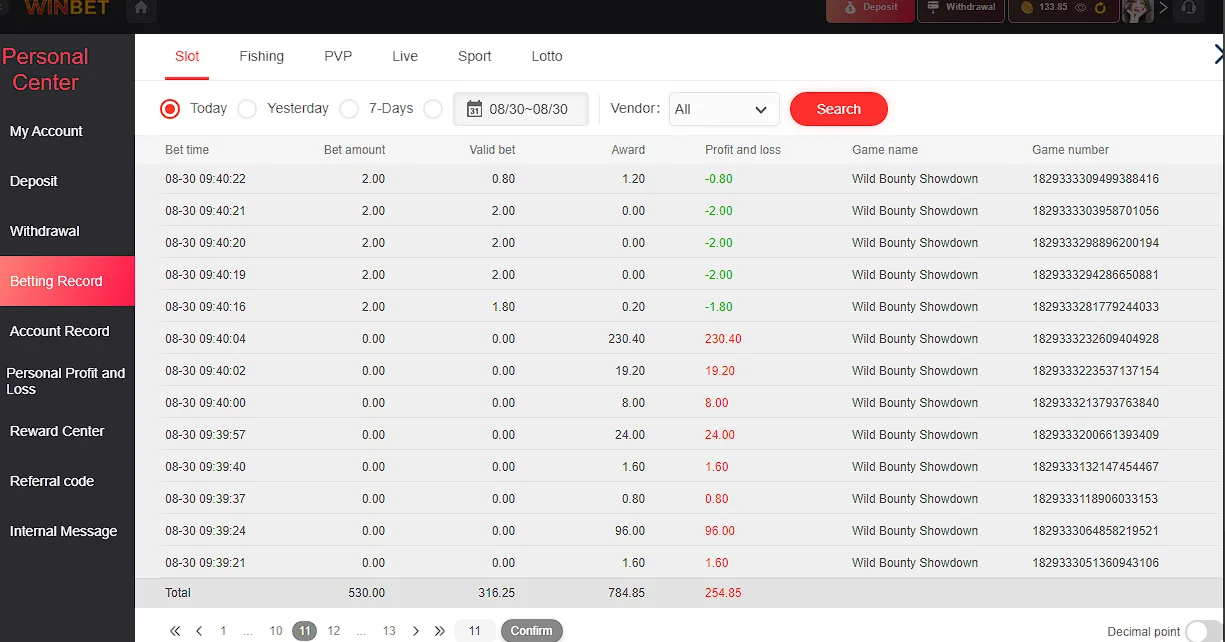The height and width of the screenshot is (642, 1225).
Task: Select the Yesterday radio button
Action: pyautogui.click(x=247, y=109)
